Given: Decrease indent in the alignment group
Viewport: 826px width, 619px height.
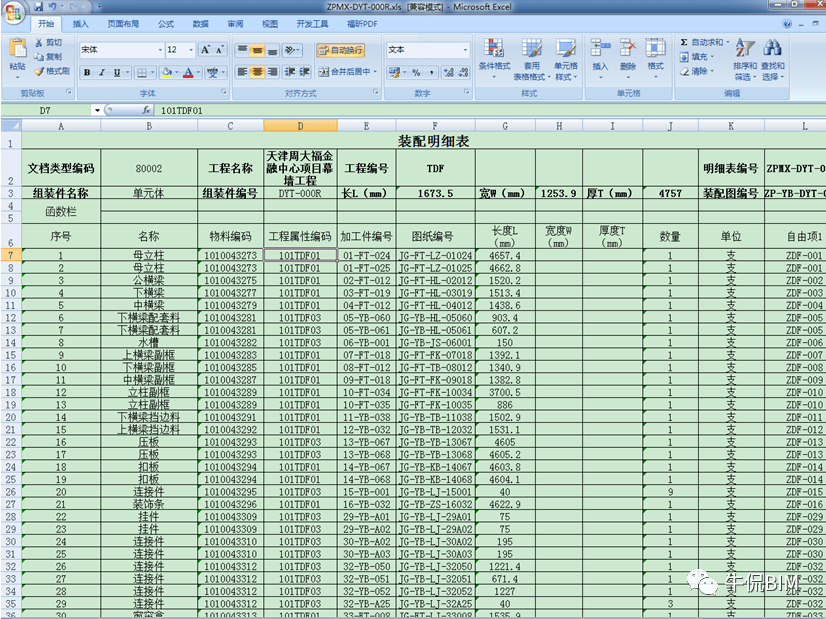Looking at the screenshot, I should [x=290, y=72].
